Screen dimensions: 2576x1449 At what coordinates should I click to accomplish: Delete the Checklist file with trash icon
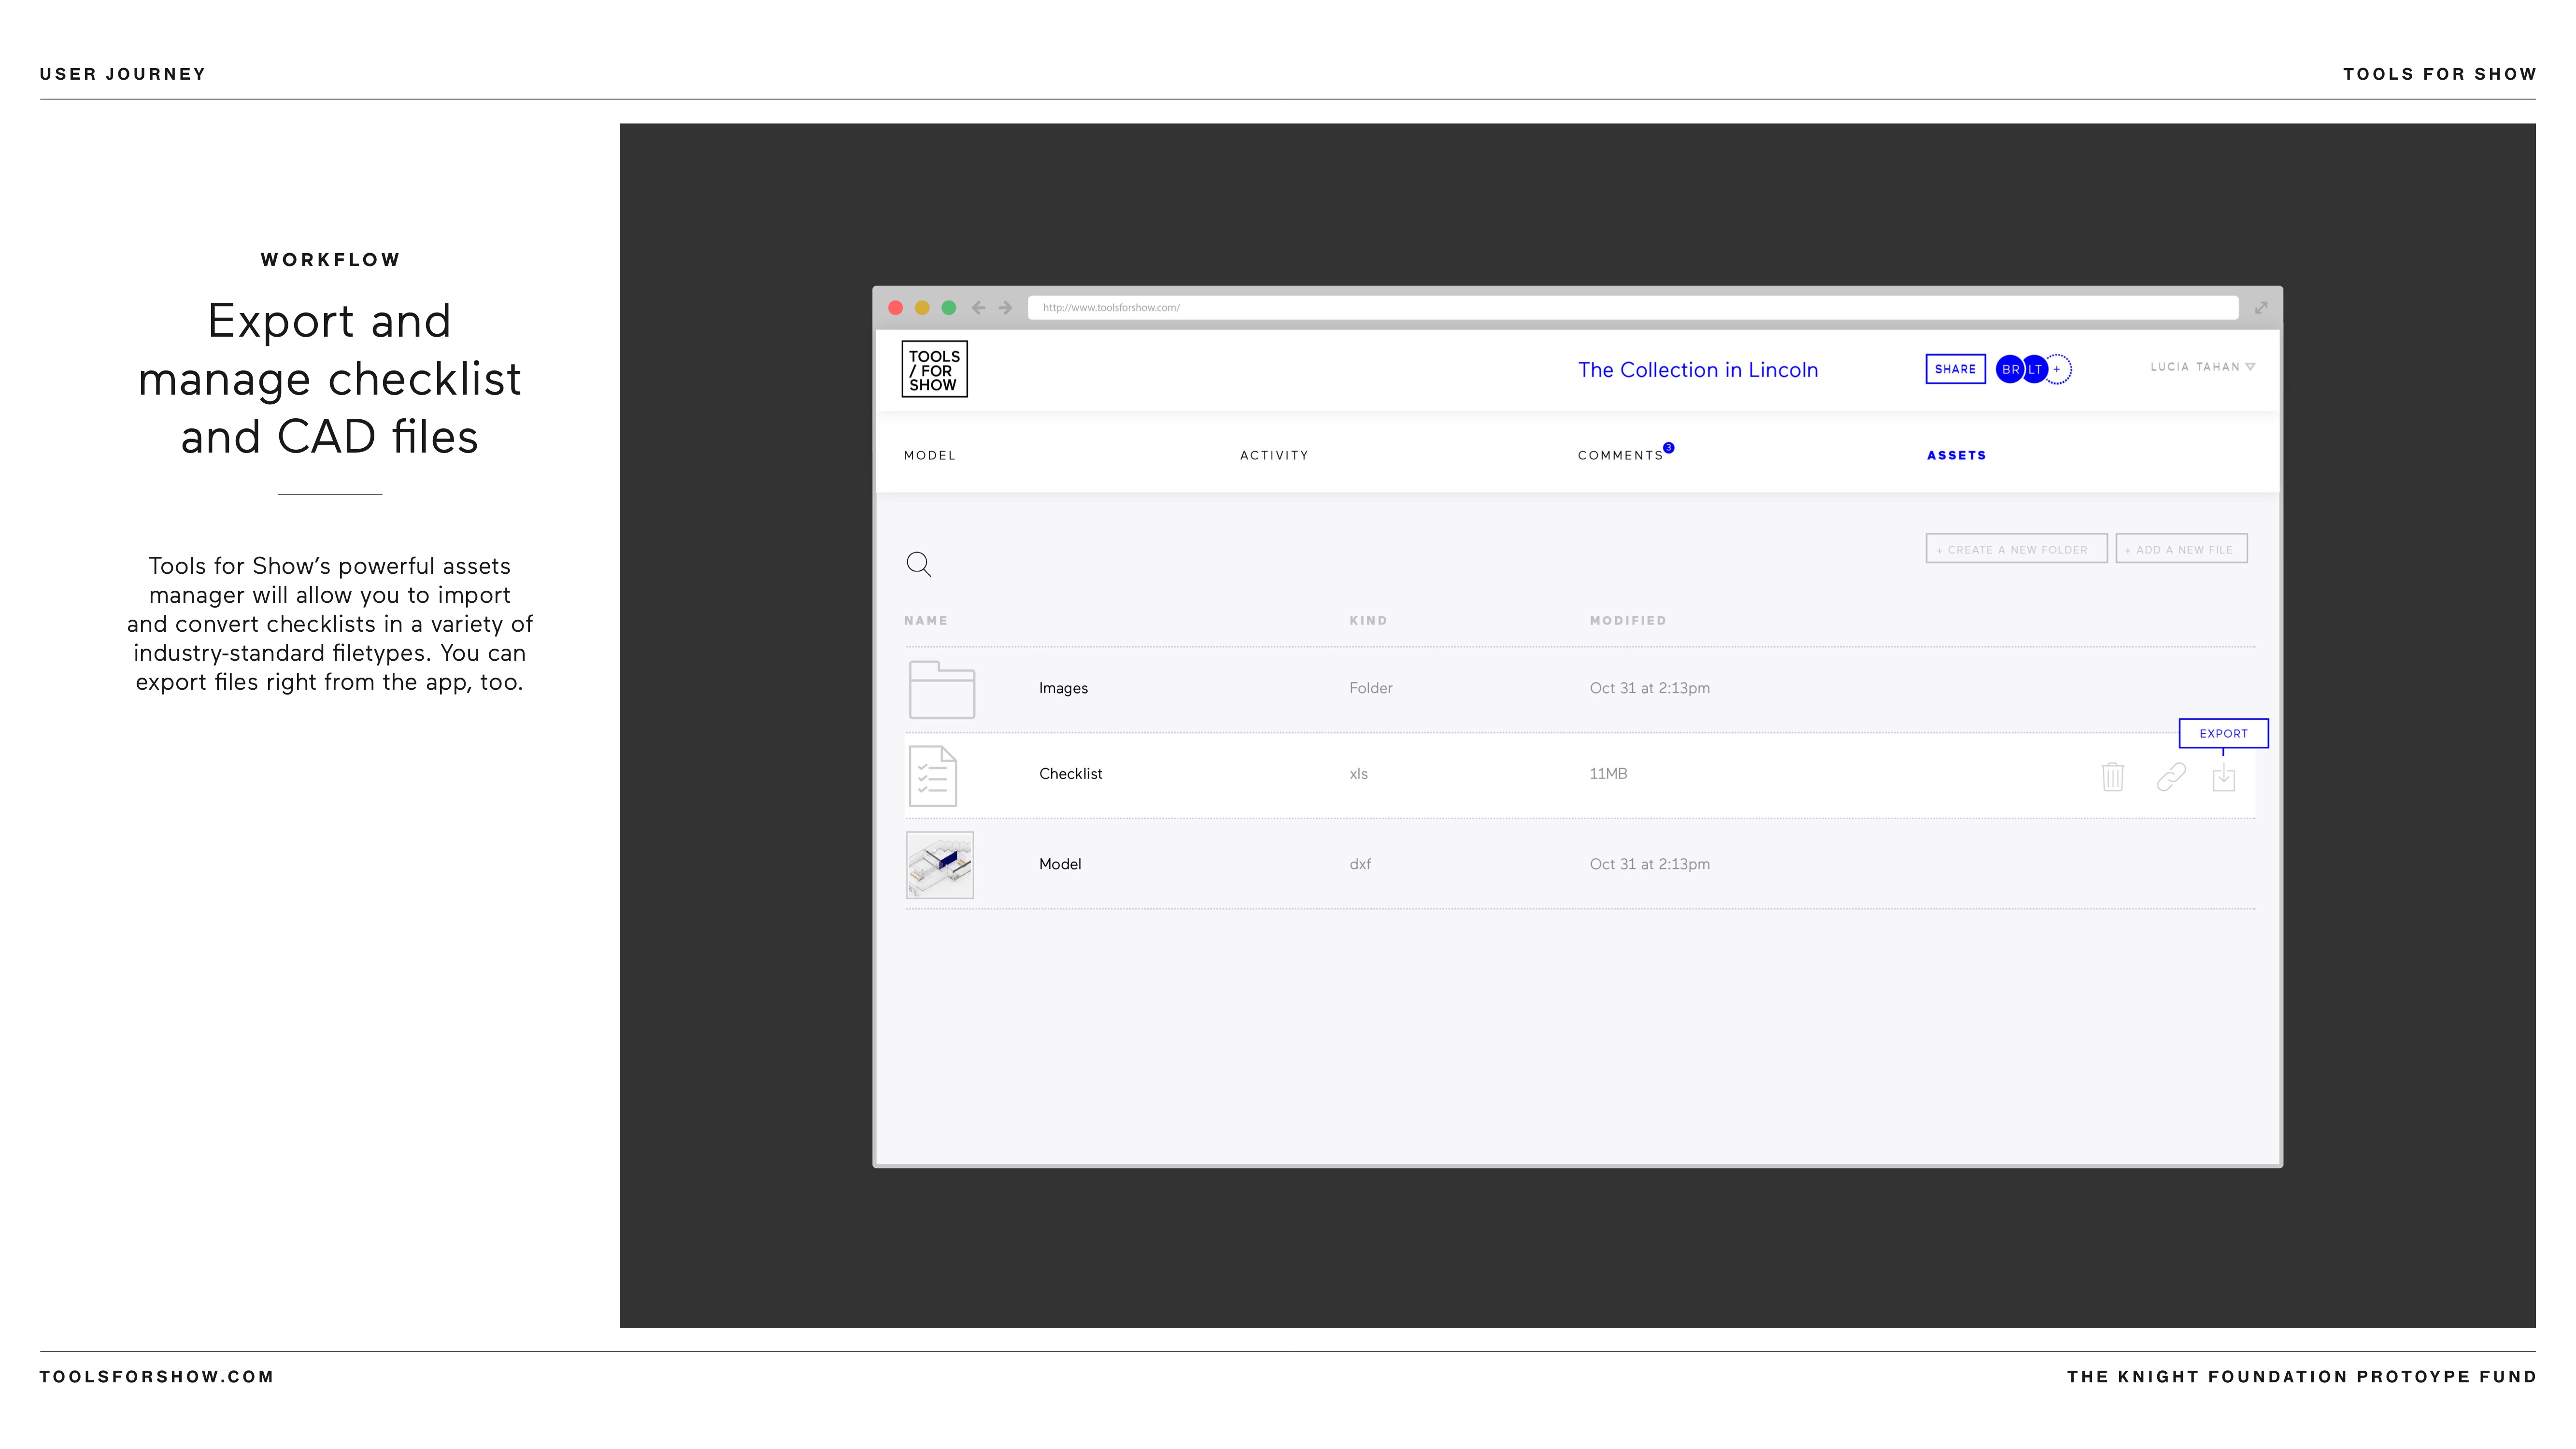(x=2112, y=777)
